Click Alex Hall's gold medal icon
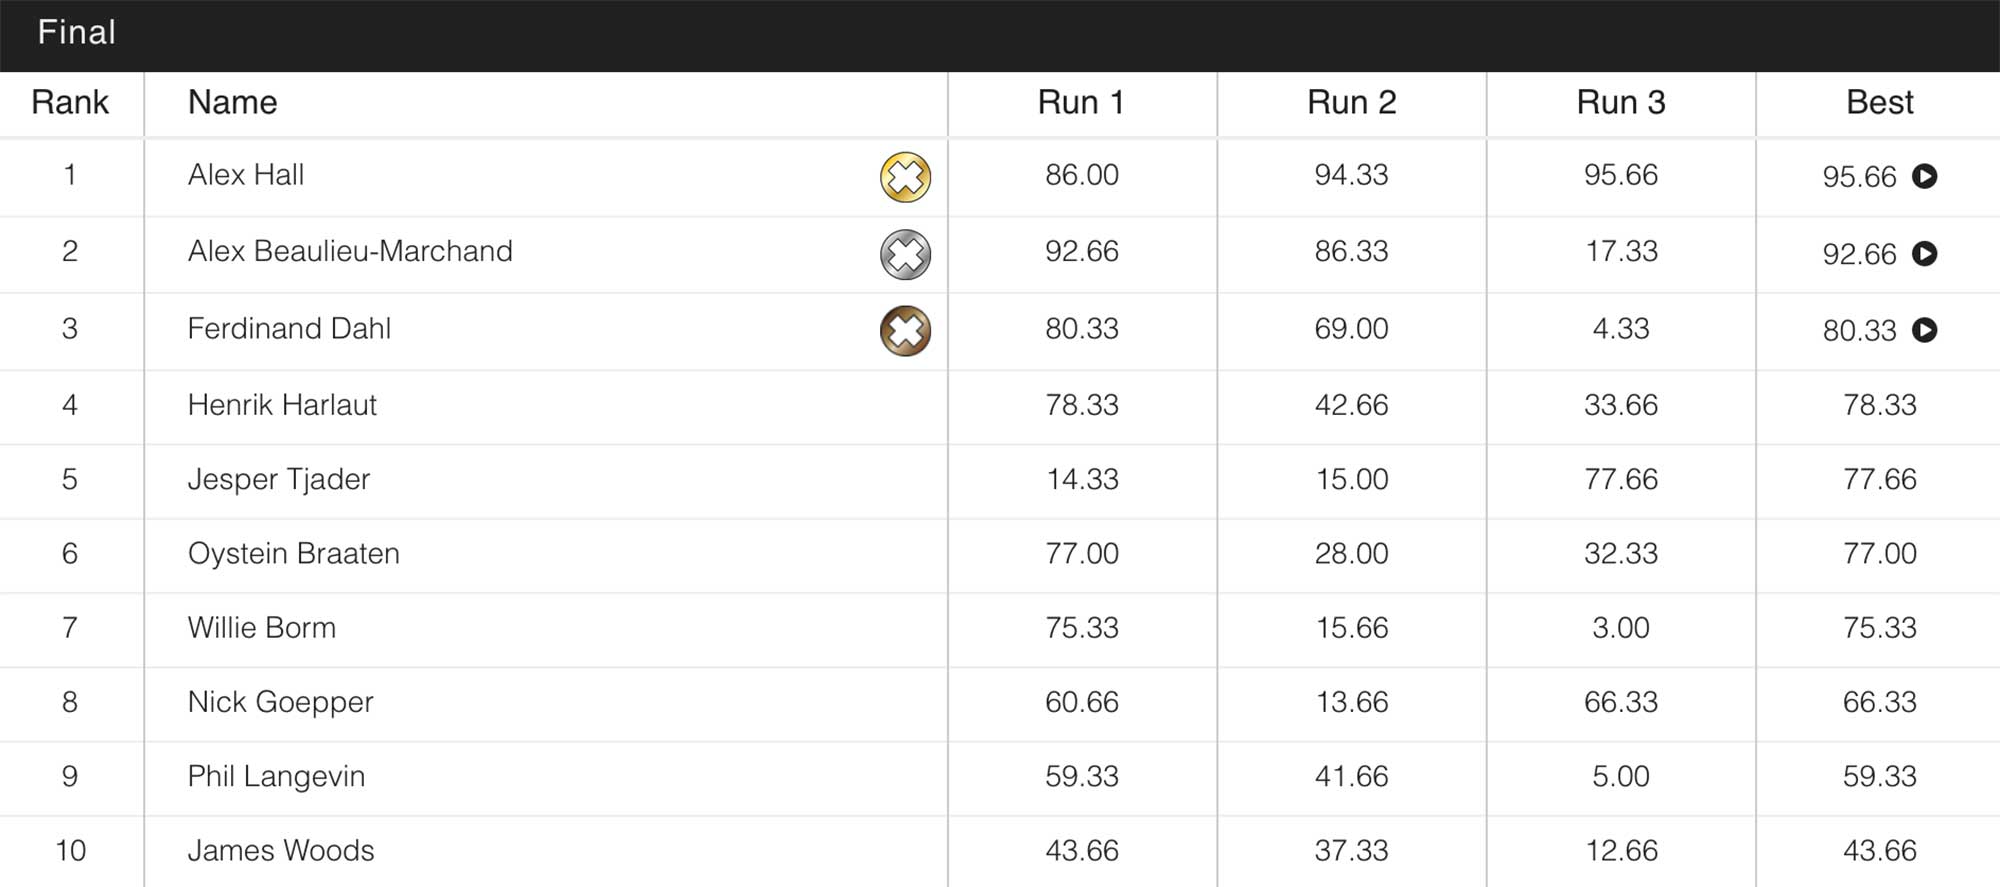Image resolution: width=2000 pixels, height=887 pixels. click(905, 177)
